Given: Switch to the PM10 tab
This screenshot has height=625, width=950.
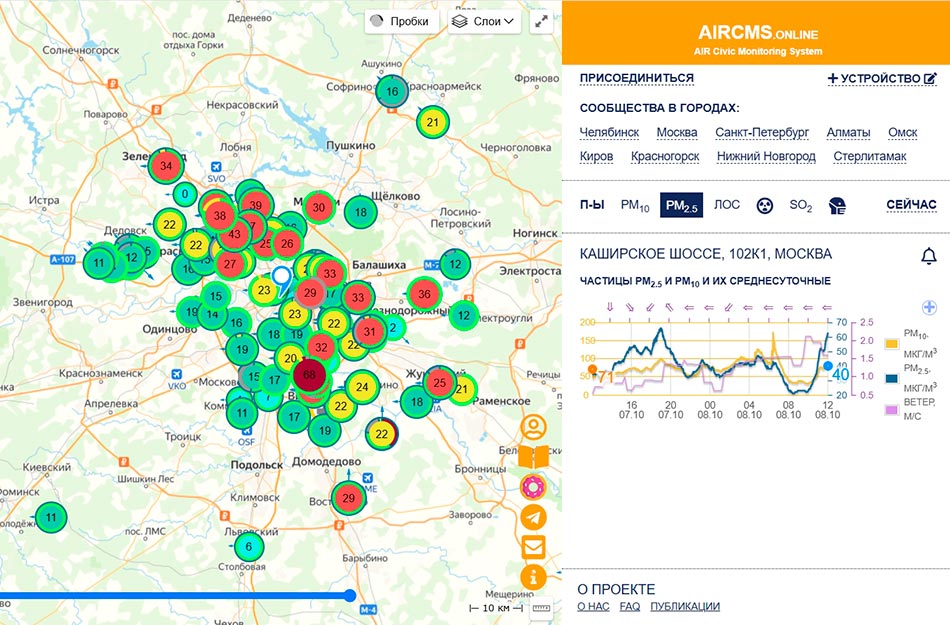Looking at the screenshot, I should 634,205.
